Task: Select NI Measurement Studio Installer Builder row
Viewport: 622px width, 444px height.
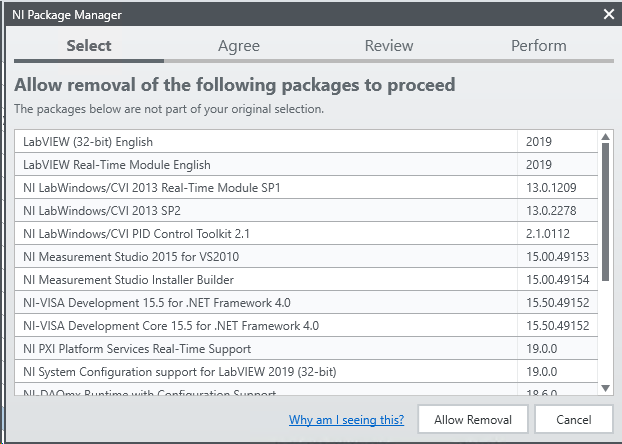Action: pyautogui.click(x=306, y=279)
